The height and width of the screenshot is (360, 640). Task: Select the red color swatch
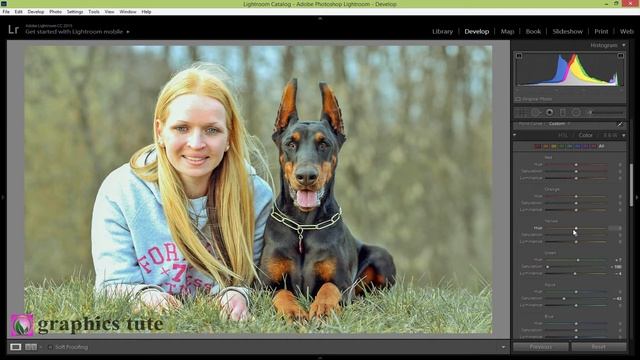pyautogui.click(x=538, y=146)
